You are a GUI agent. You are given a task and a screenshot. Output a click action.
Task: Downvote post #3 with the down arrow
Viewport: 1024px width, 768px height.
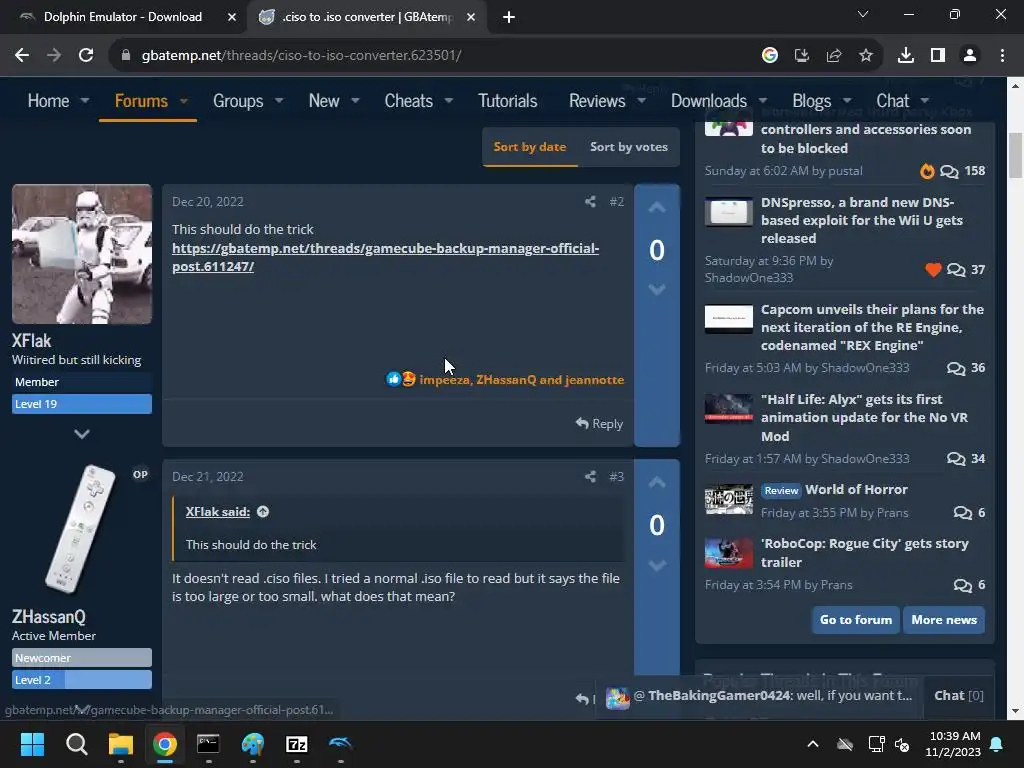(x=657, y=565)
